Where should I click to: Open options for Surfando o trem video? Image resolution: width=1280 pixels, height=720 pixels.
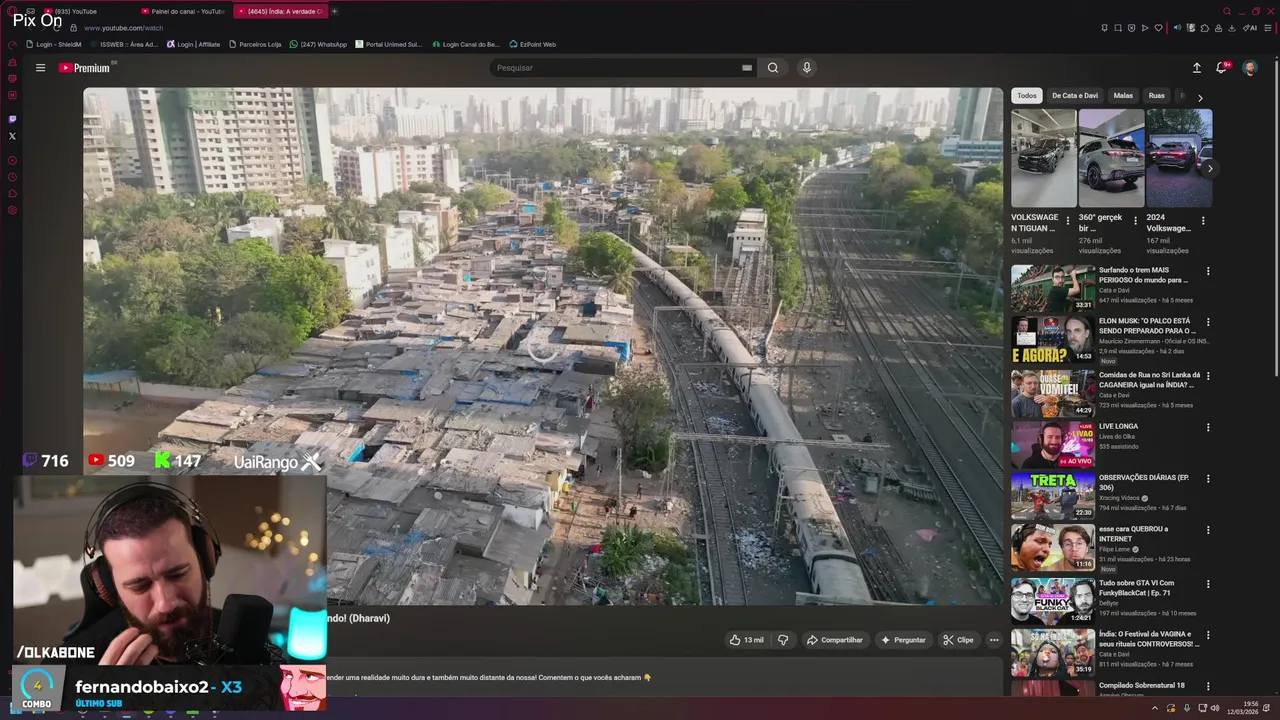click(x=1208, y=271)
